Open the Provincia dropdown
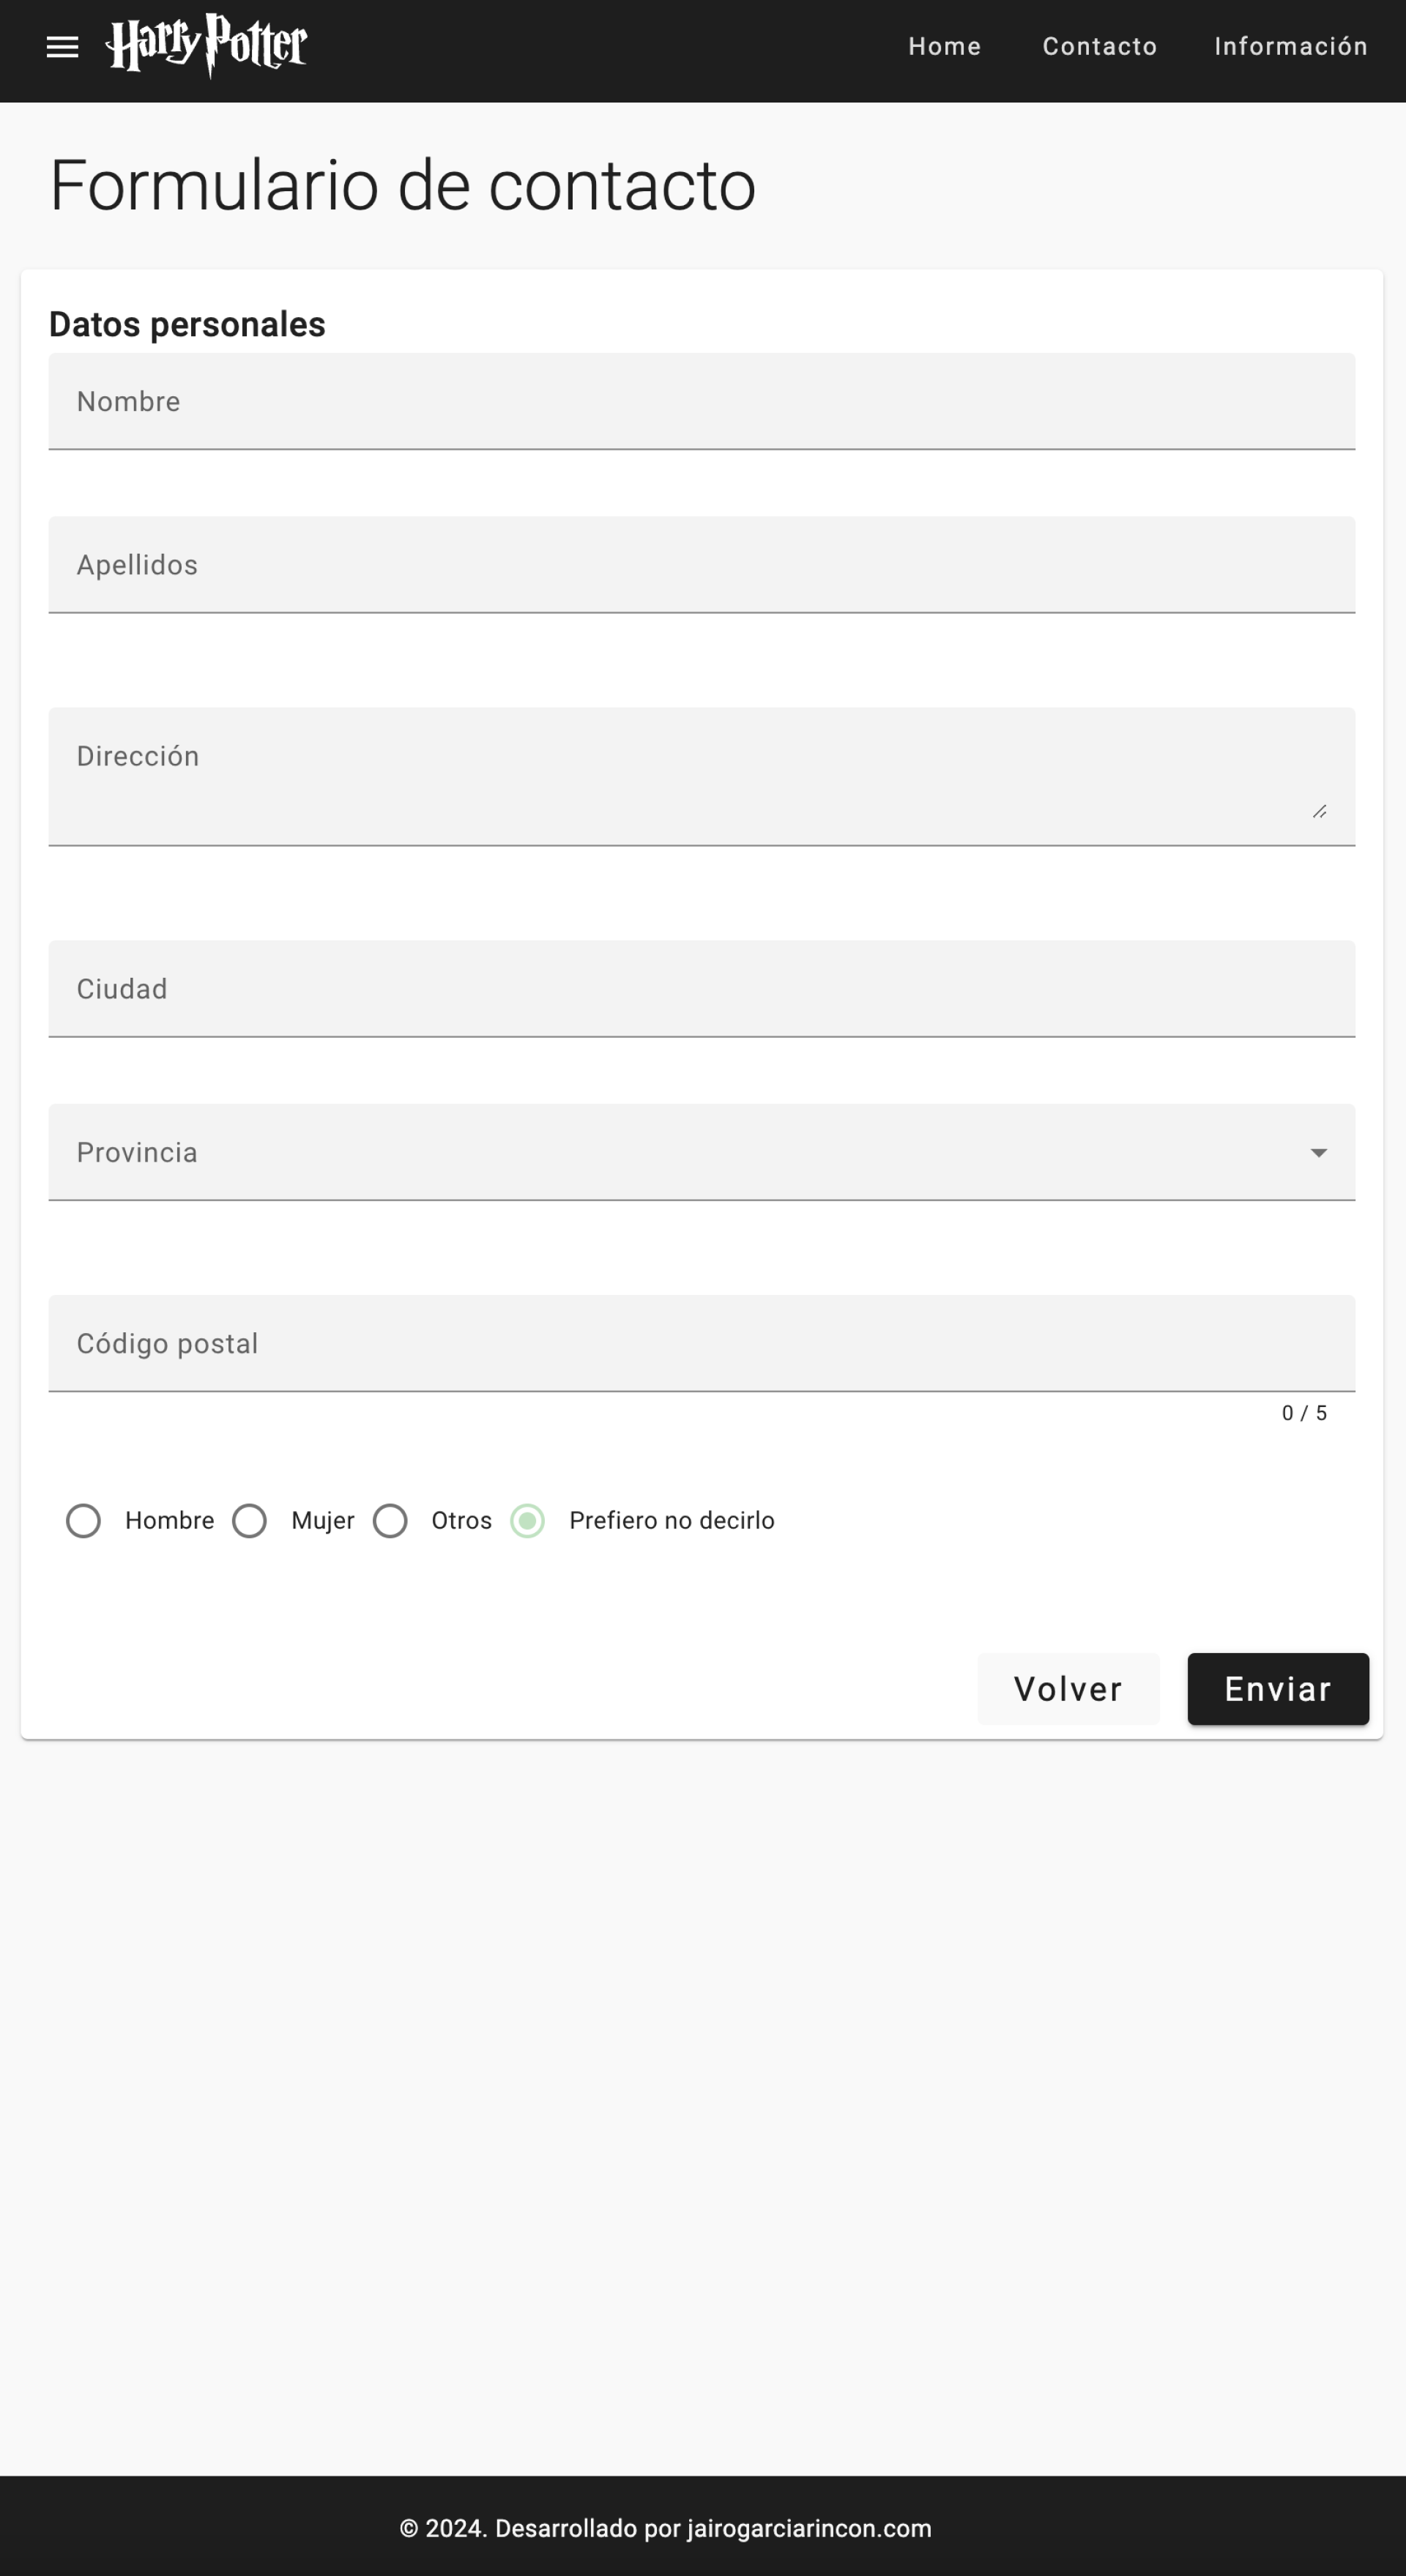Viewport: 1406px width, 2576px height. pyautogui.click(x=700, y=1152)
